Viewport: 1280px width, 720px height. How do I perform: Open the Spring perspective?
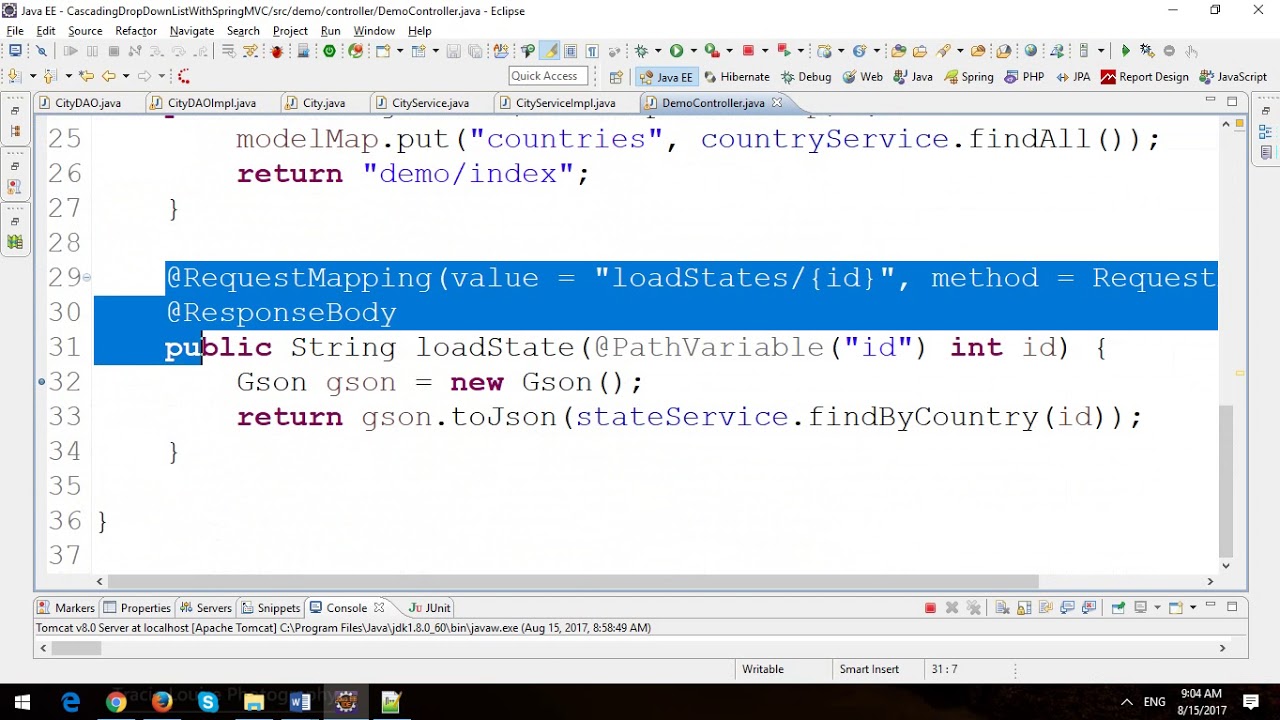point(969,77)
